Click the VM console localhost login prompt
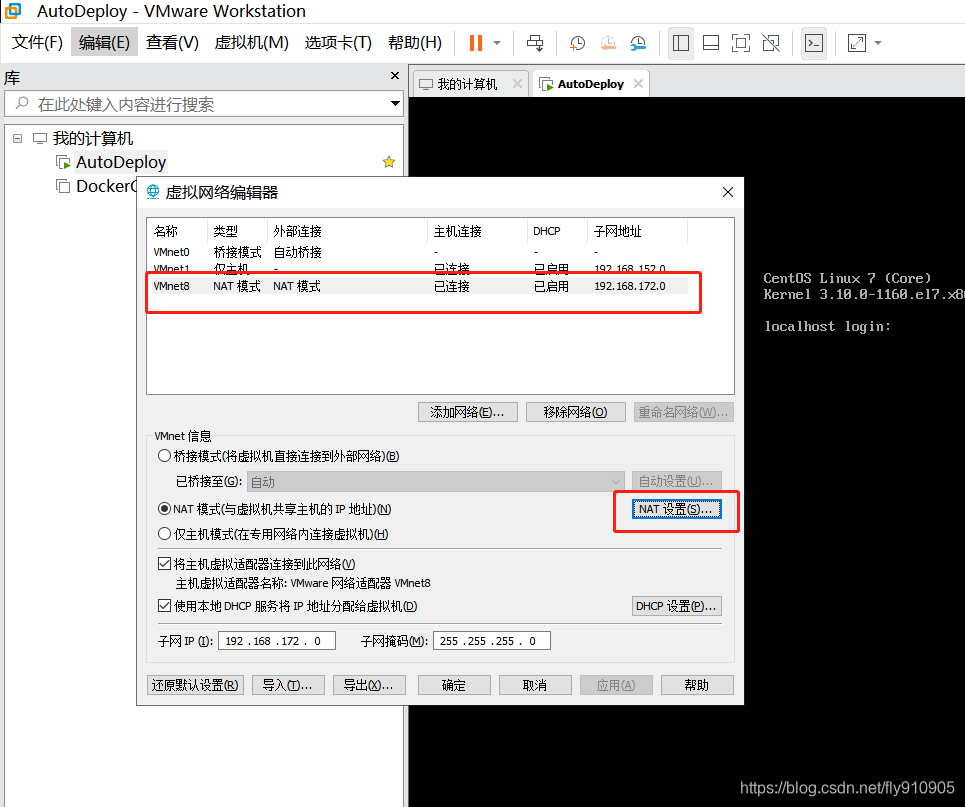965x807 pixels. 827,326
